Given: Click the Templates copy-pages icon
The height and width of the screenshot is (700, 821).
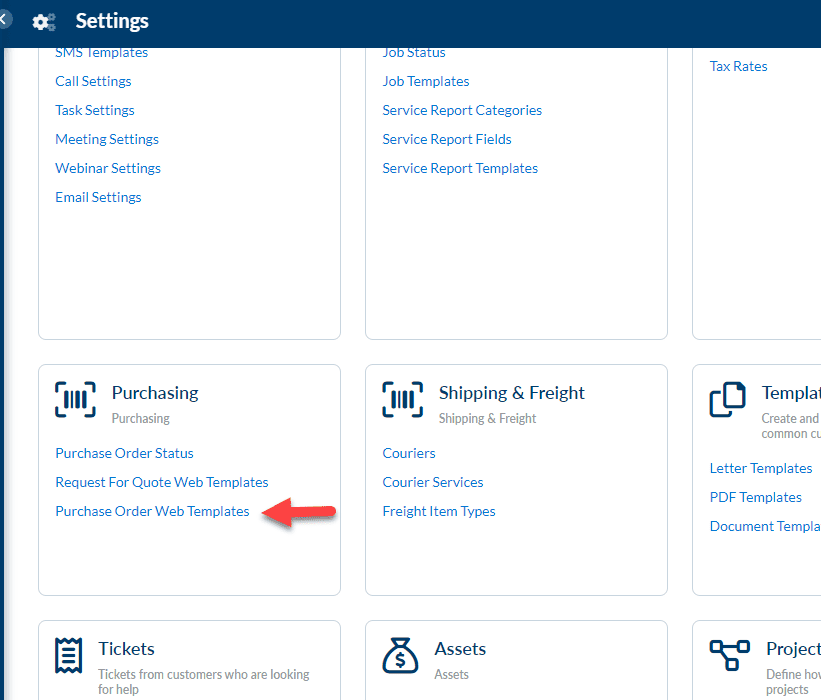Looking at the screenshot, I should pyautogui.click(x=727, y=399).
